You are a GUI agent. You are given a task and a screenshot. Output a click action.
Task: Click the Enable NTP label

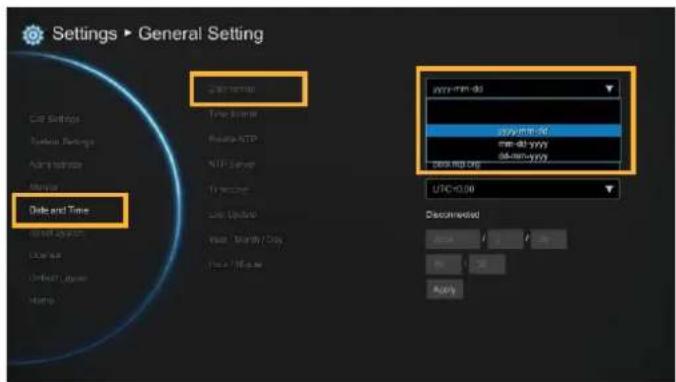(x=232, y=139)
